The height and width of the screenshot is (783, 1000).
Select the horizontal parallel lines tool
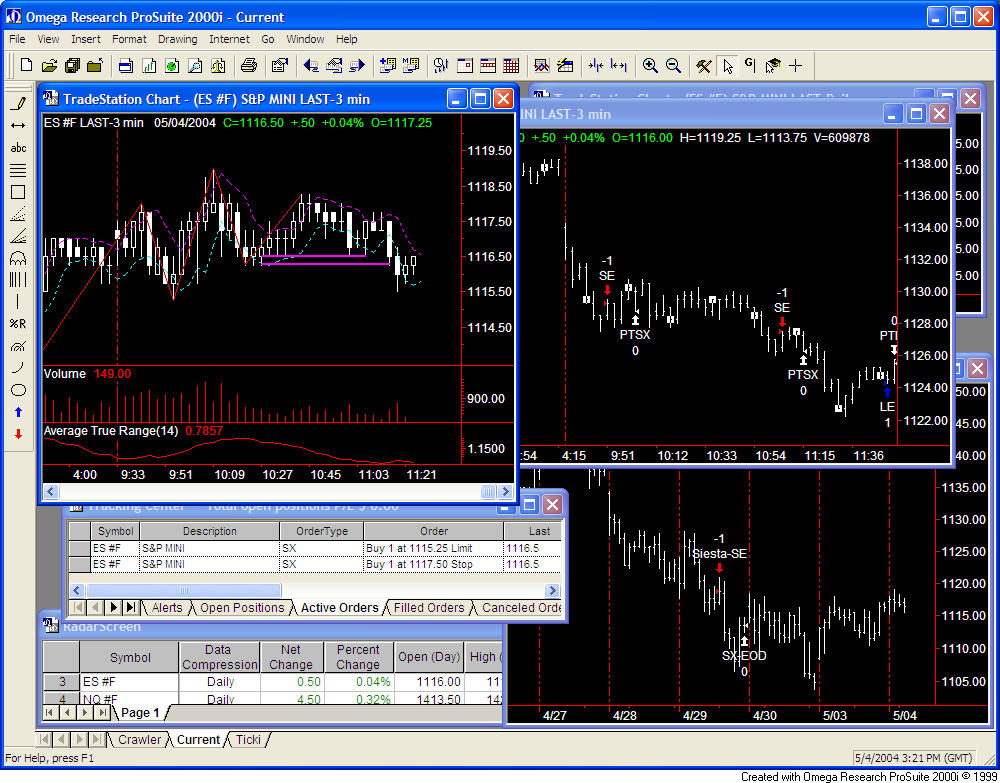pos(18,170)
